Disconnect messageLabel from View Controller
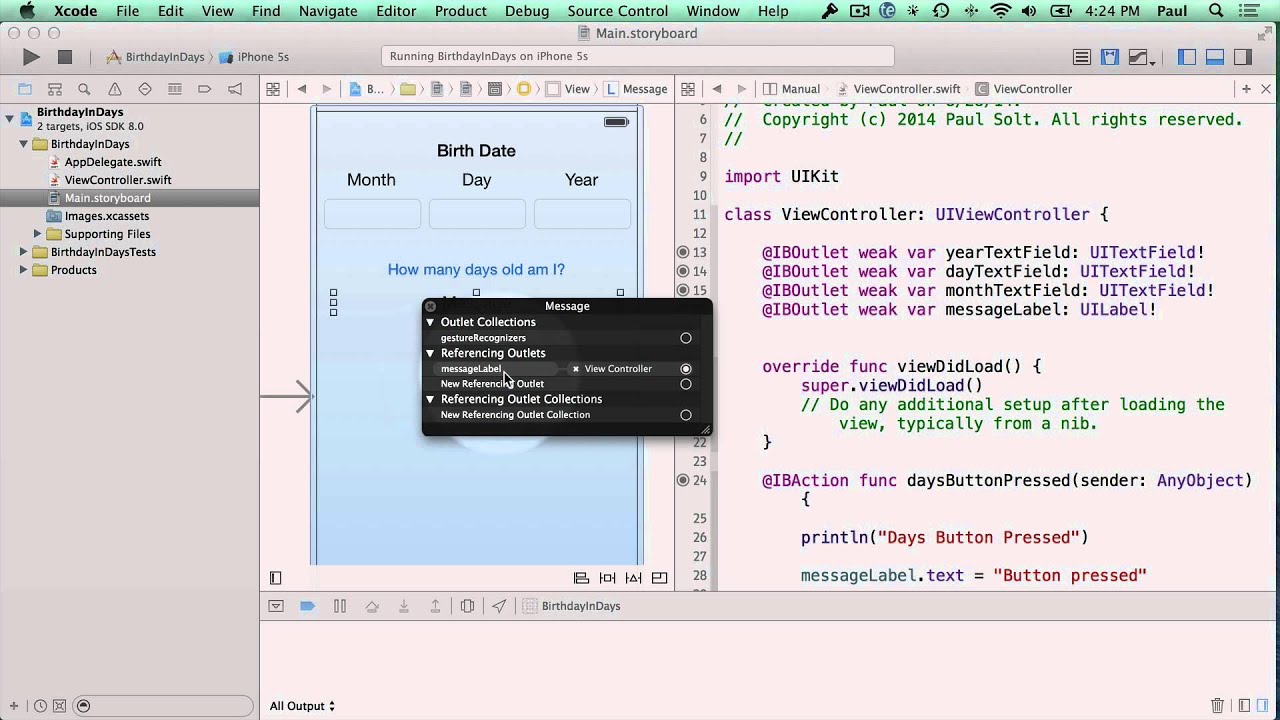The image size is (1280, 720). coord(576,369)
